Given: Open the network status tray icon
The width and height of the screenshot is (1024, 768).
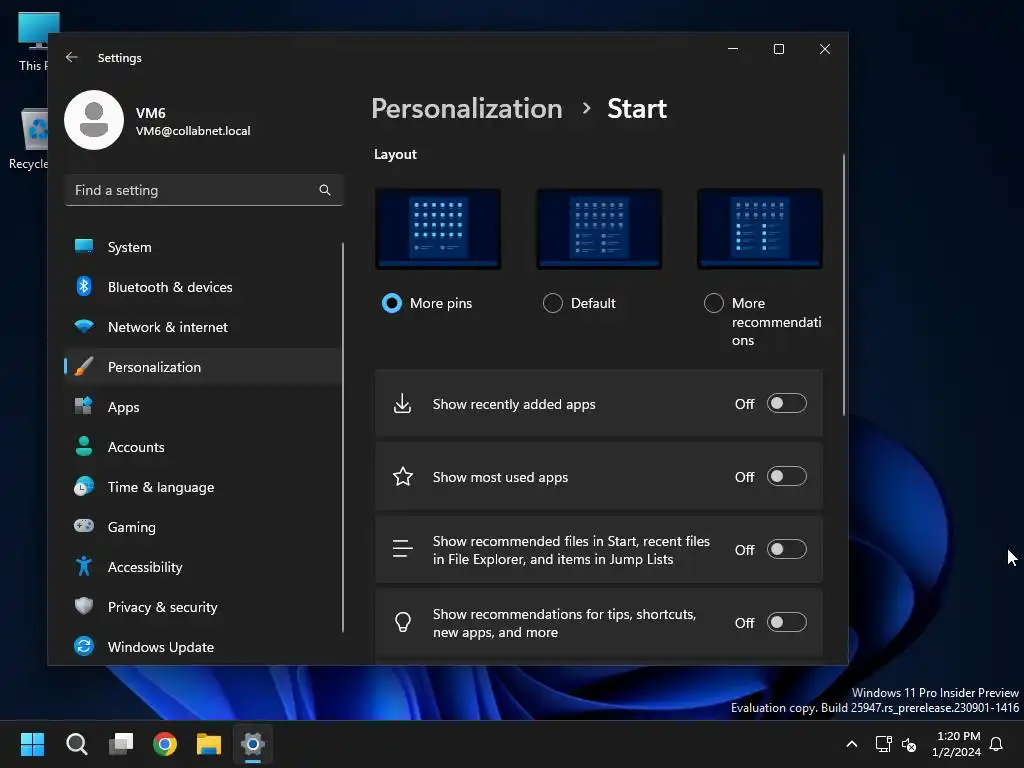Looking at the screenshot, I should pyautogui.click(x=883, y=744).
